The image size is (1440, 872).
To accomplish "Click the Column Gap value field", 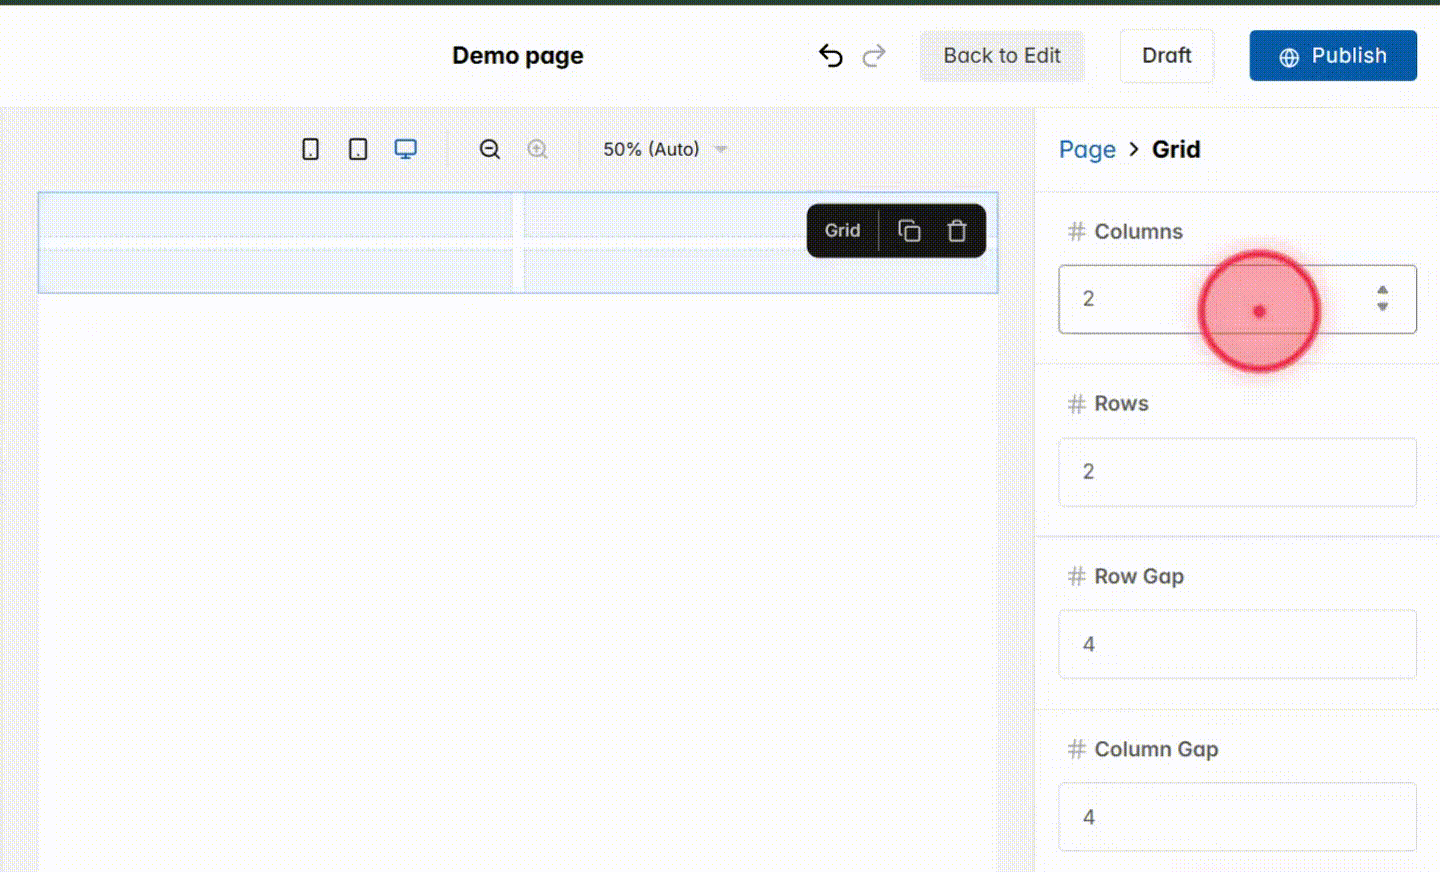I will point(1237,817).
